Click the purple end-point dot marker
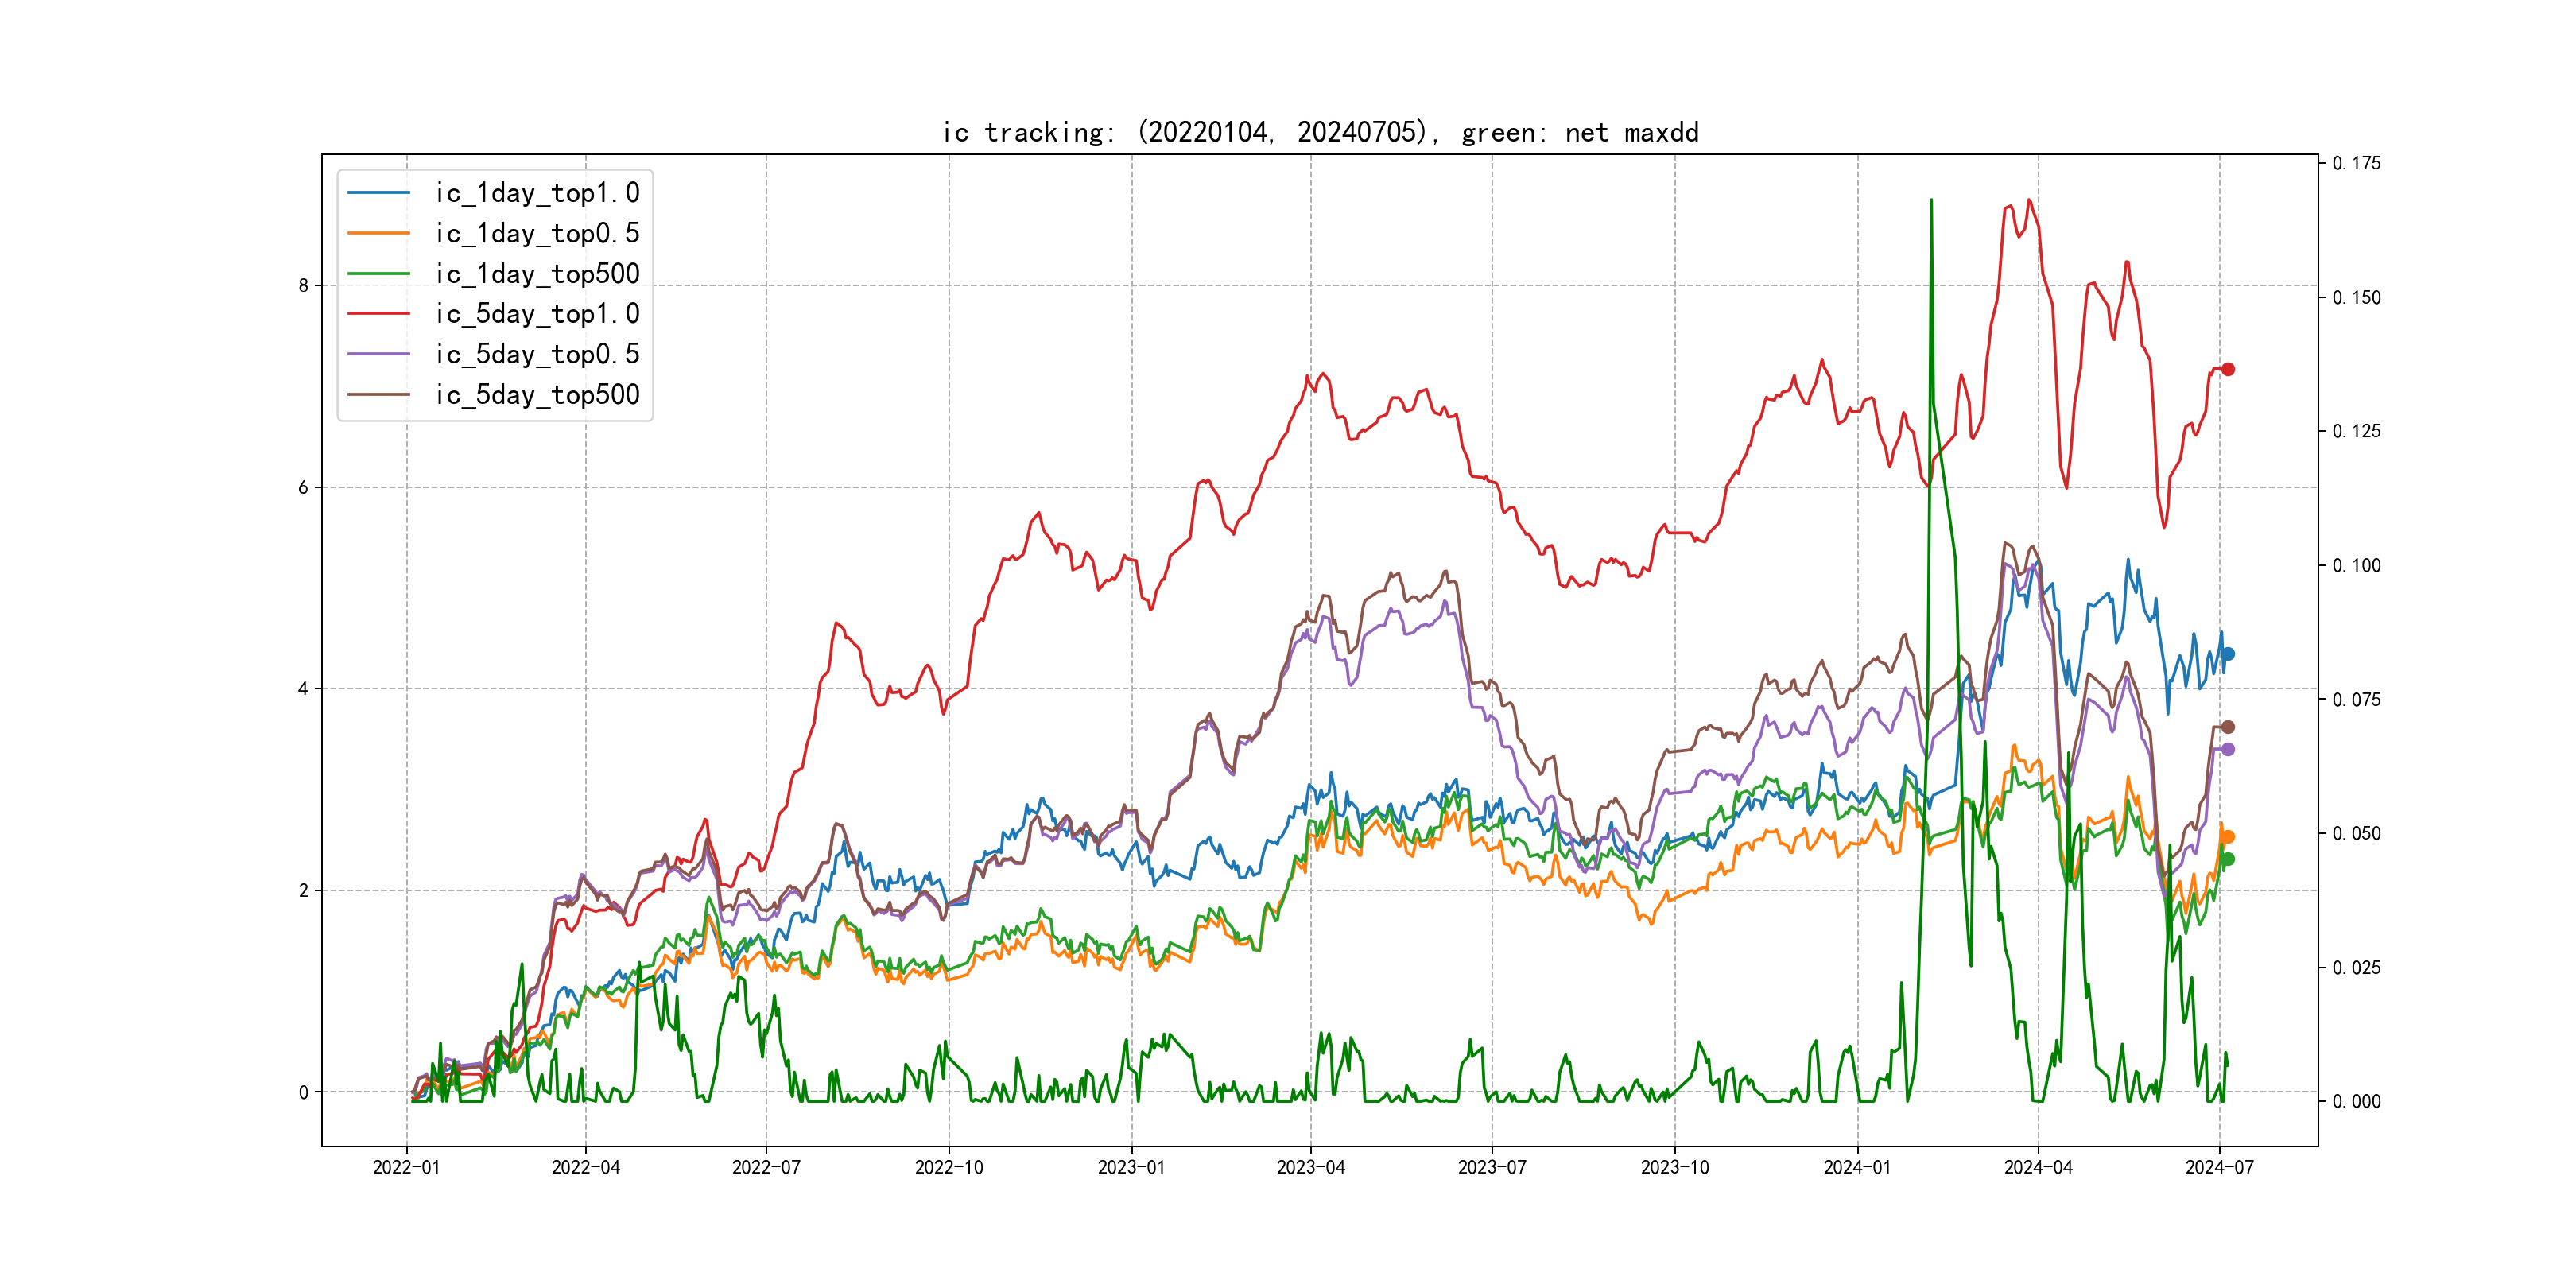Screen dimensions: 2576x1288 (x=2228, y=749)
